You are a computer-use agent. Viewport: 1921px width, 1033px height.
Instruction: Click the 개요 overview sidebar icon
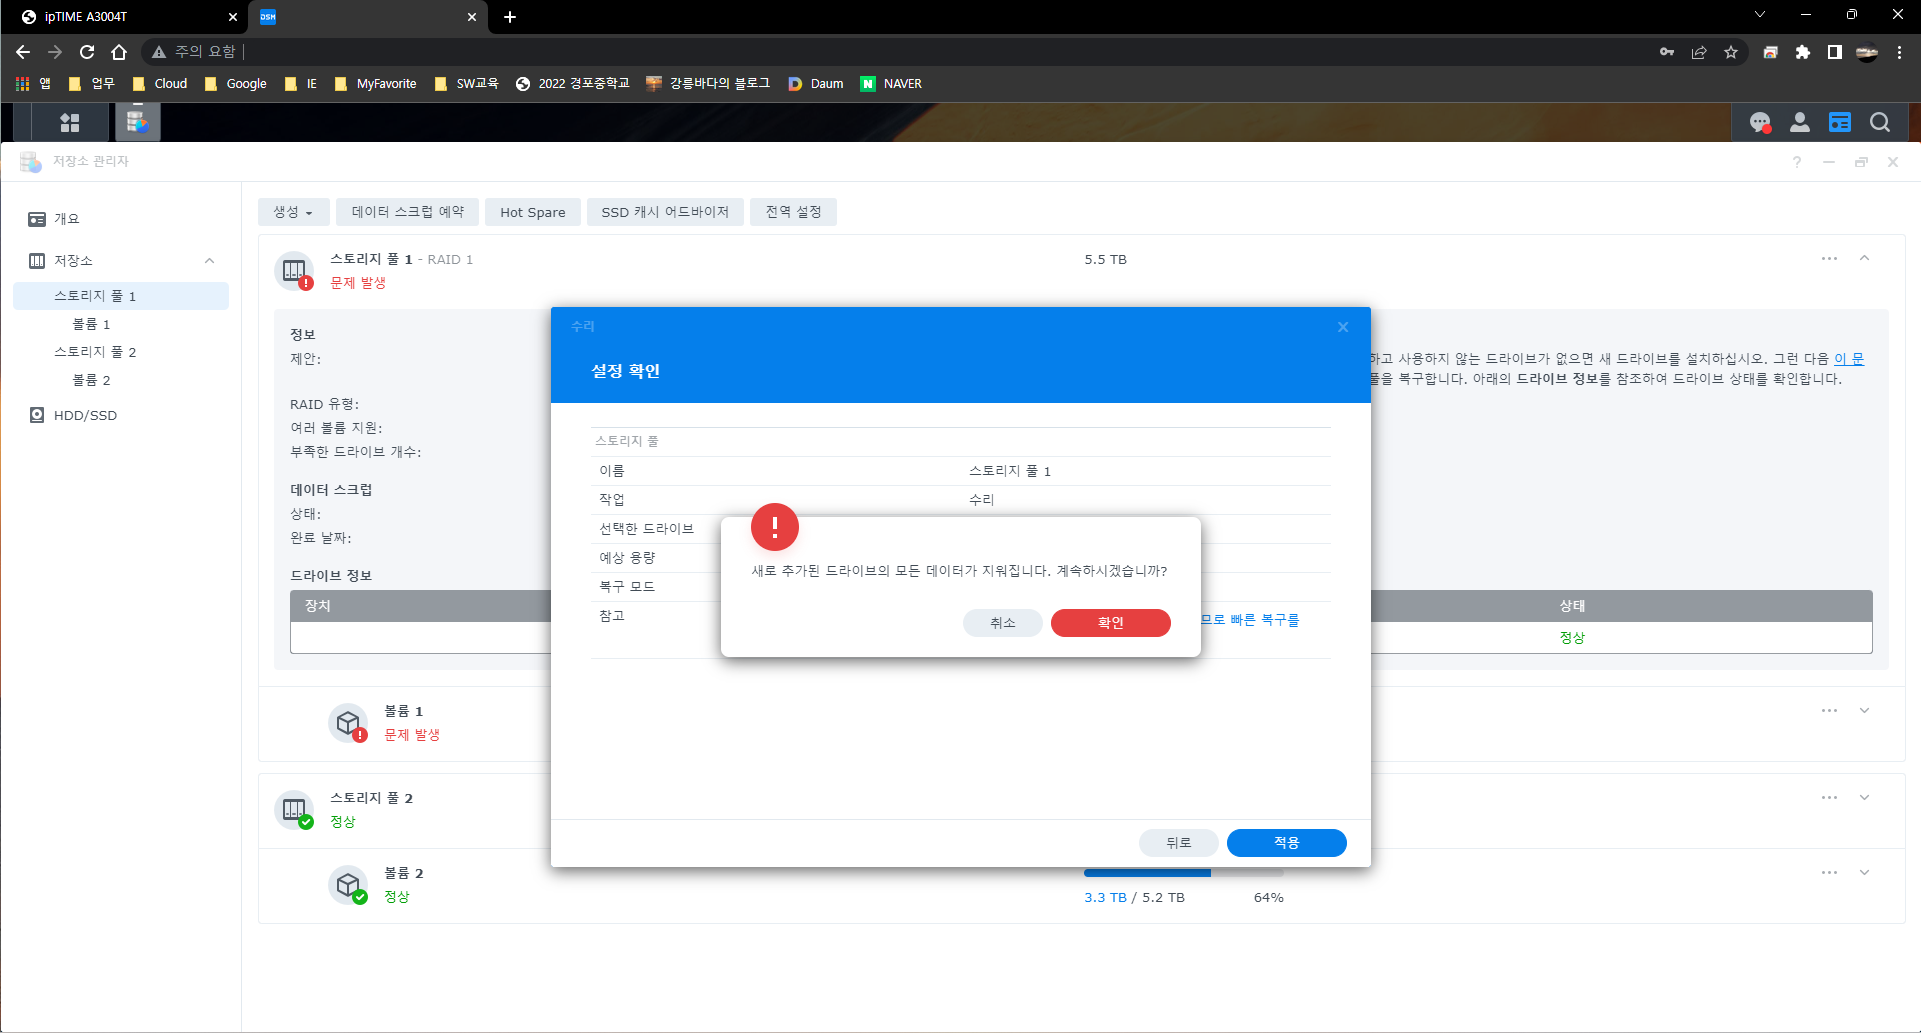pyautogui.click(x=37, y=219)
